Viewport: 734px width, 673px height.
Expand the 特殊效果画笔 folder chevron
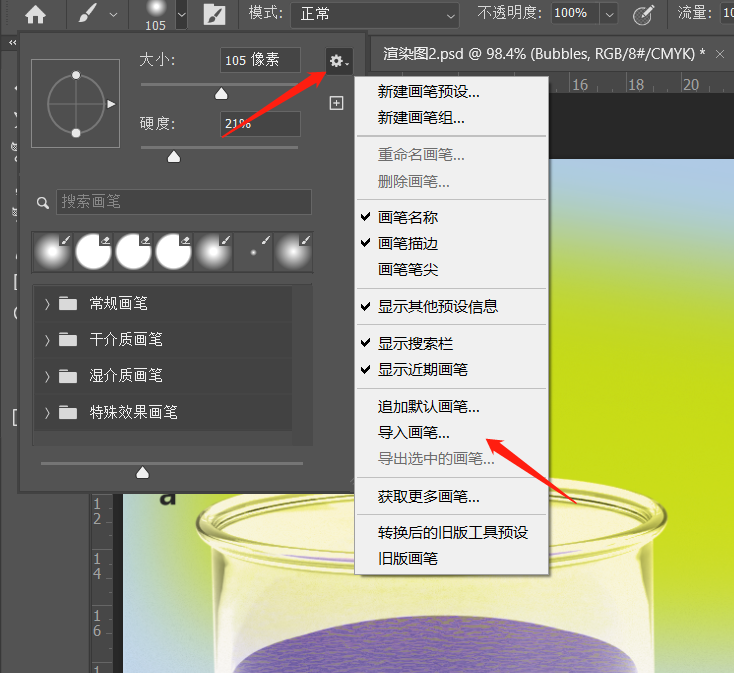[x=47, y=413]
